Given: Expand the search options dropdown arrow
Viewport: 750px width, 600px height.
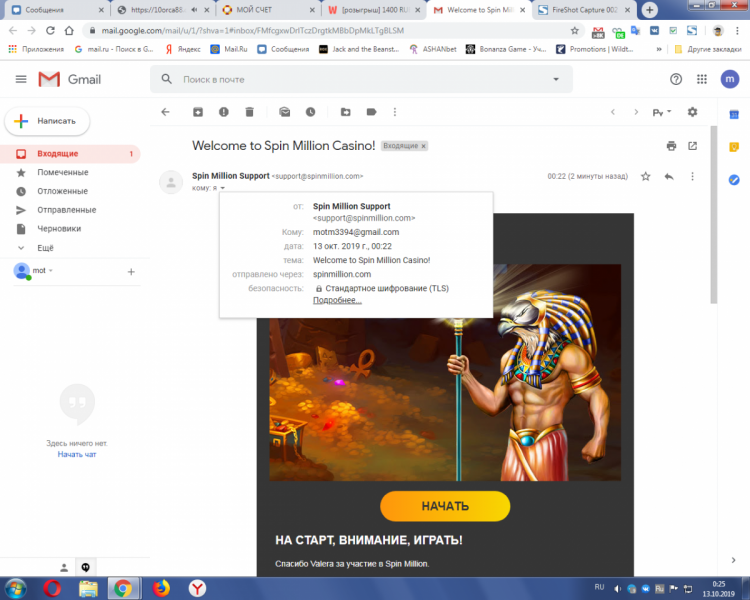Looking at the screenshot, I should 556,79.
